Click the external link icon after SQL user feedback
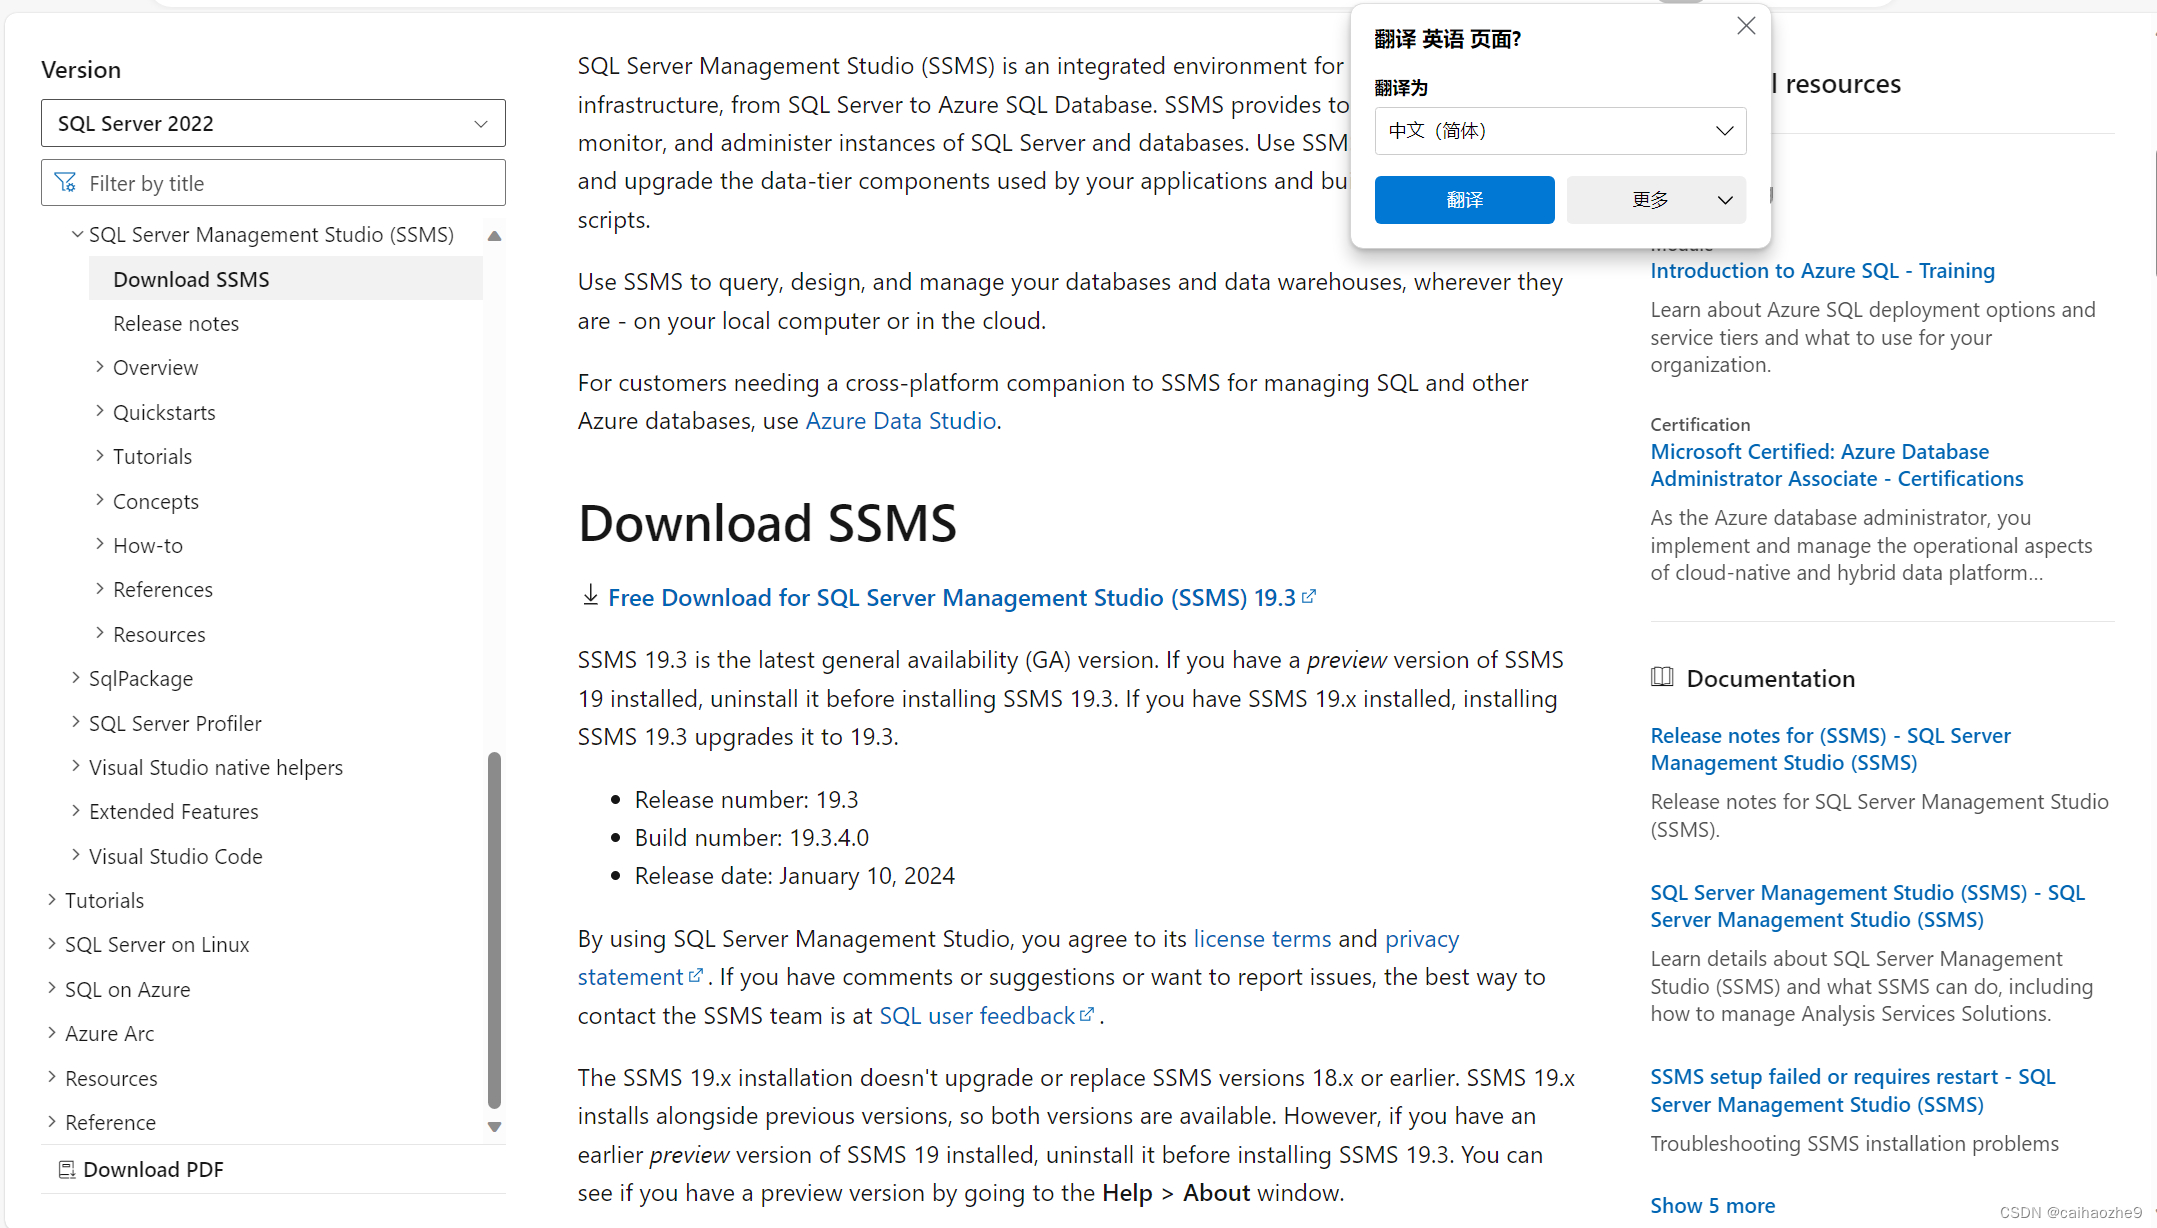 [x=1088, y=1014]
